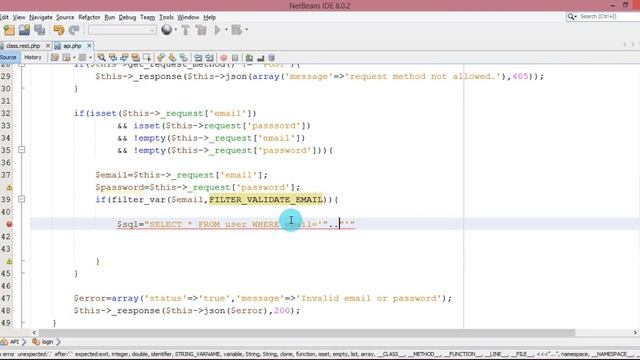Click the Build Project hammer icon
The width and height of the screenshot is (640, 360).
click(186, 30)
